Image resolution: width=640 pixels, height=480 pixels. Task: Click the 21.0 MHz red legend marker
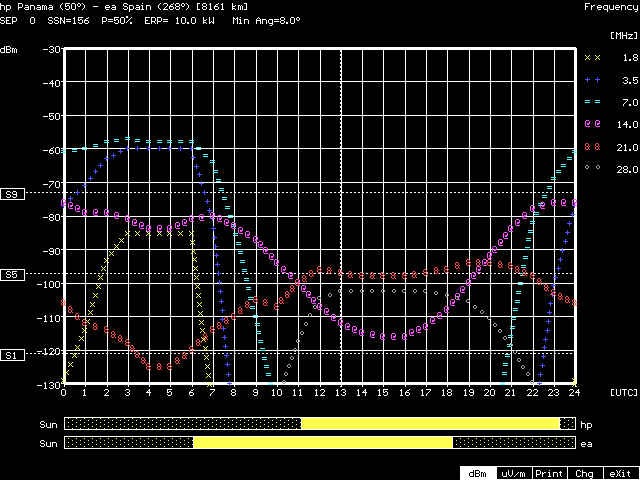tap(593, 147)
